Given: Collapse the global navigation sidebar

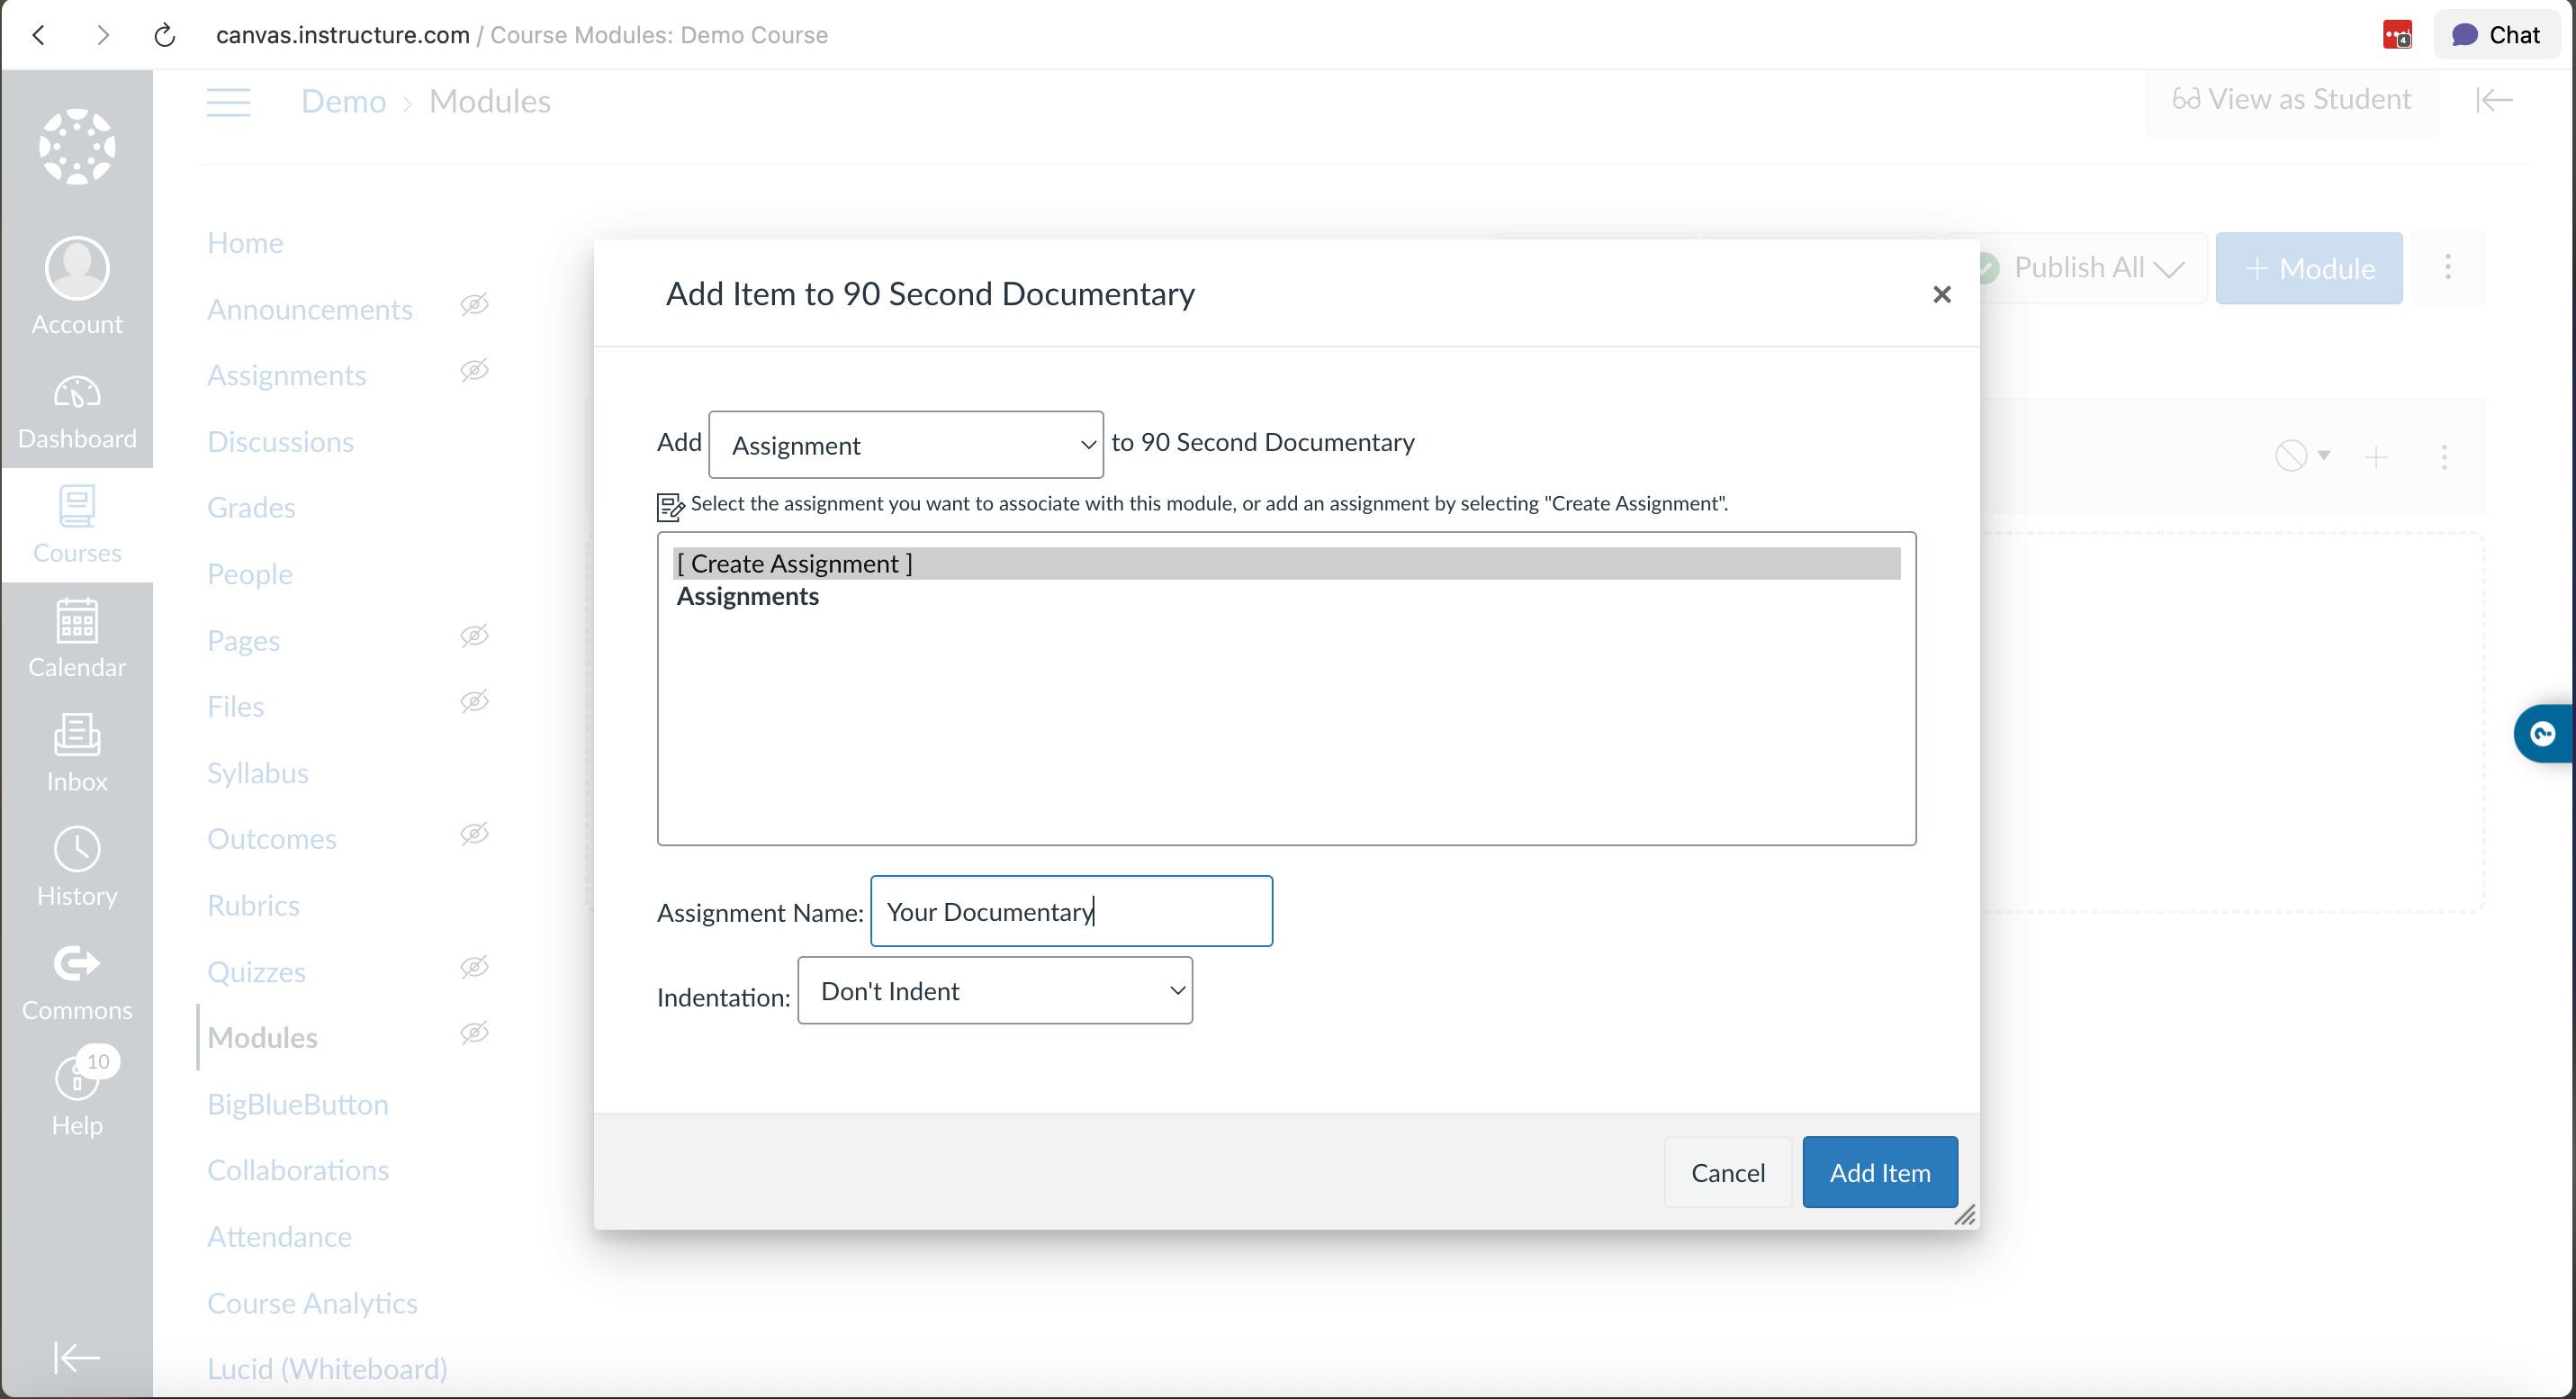Looking at the screenshot, I should (77, 1357).
